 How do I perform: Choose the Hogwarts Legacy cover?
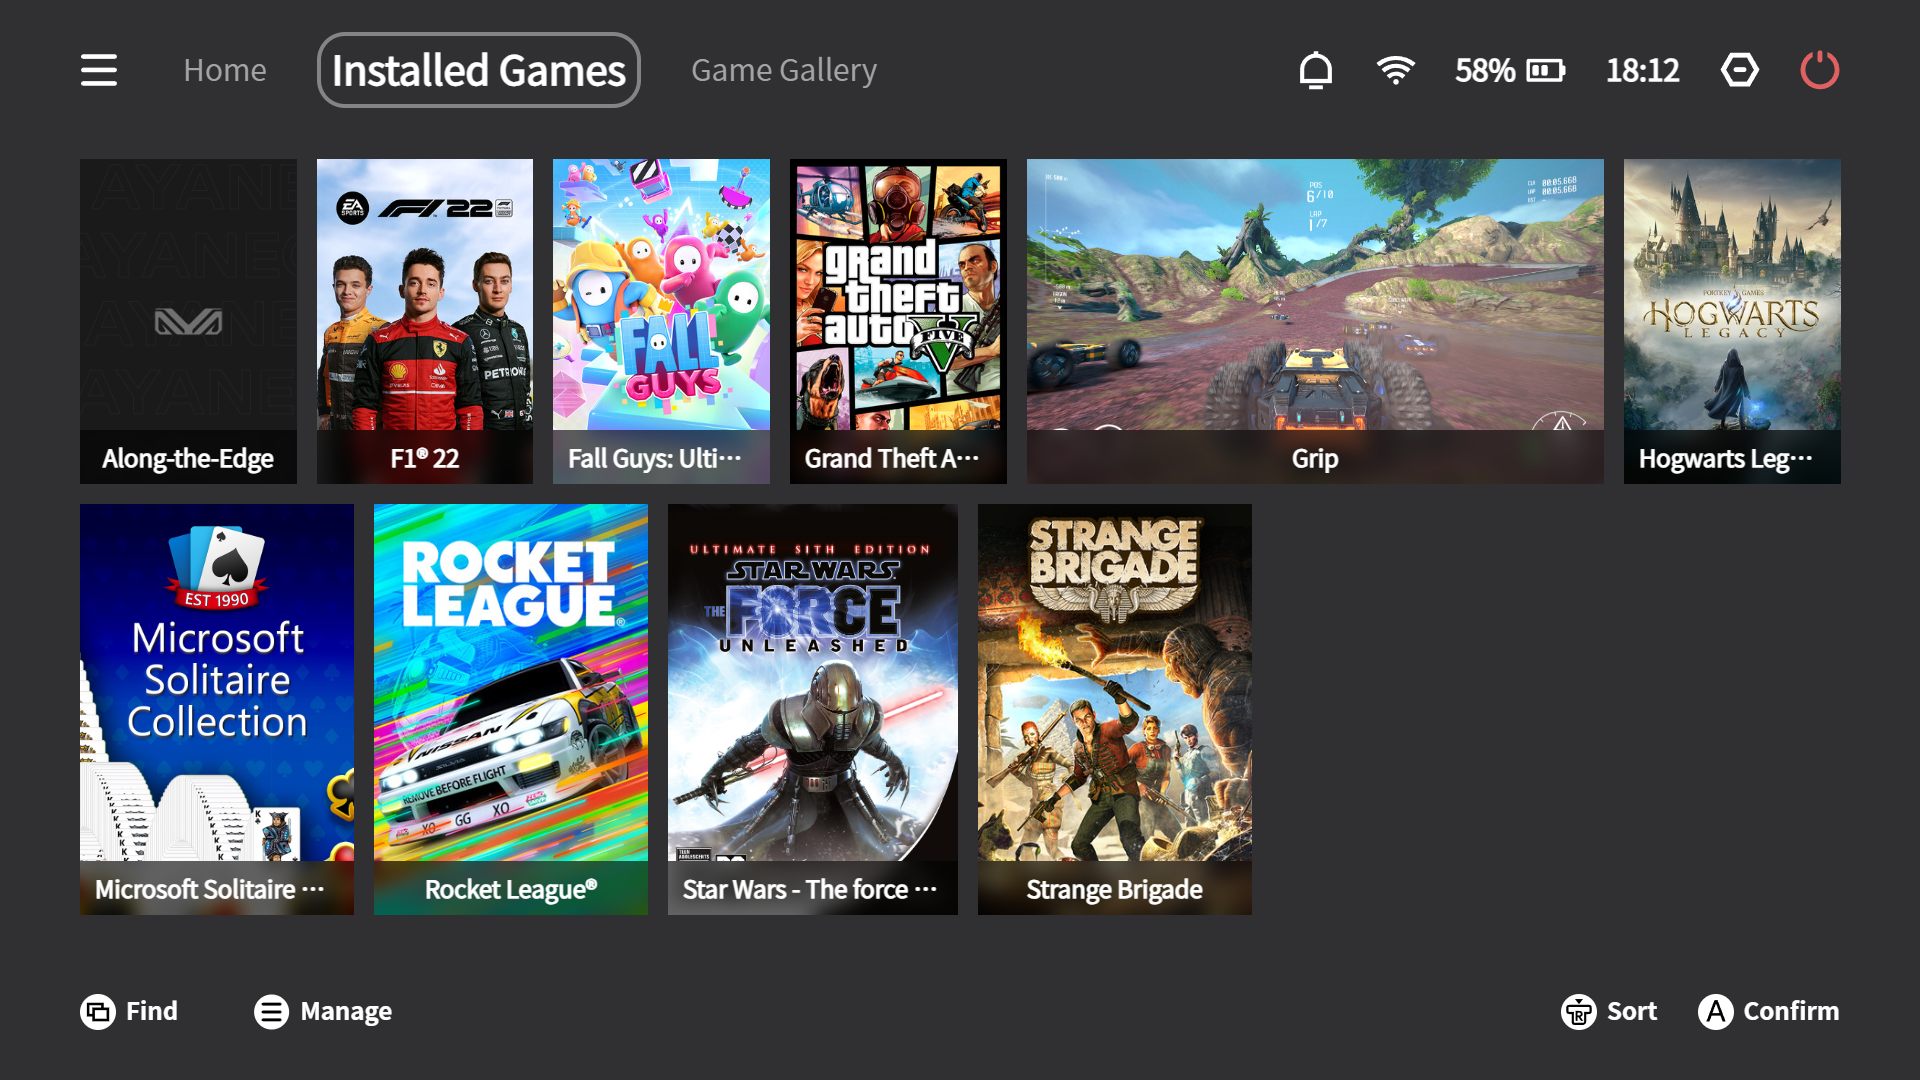tap(1732, 321)
